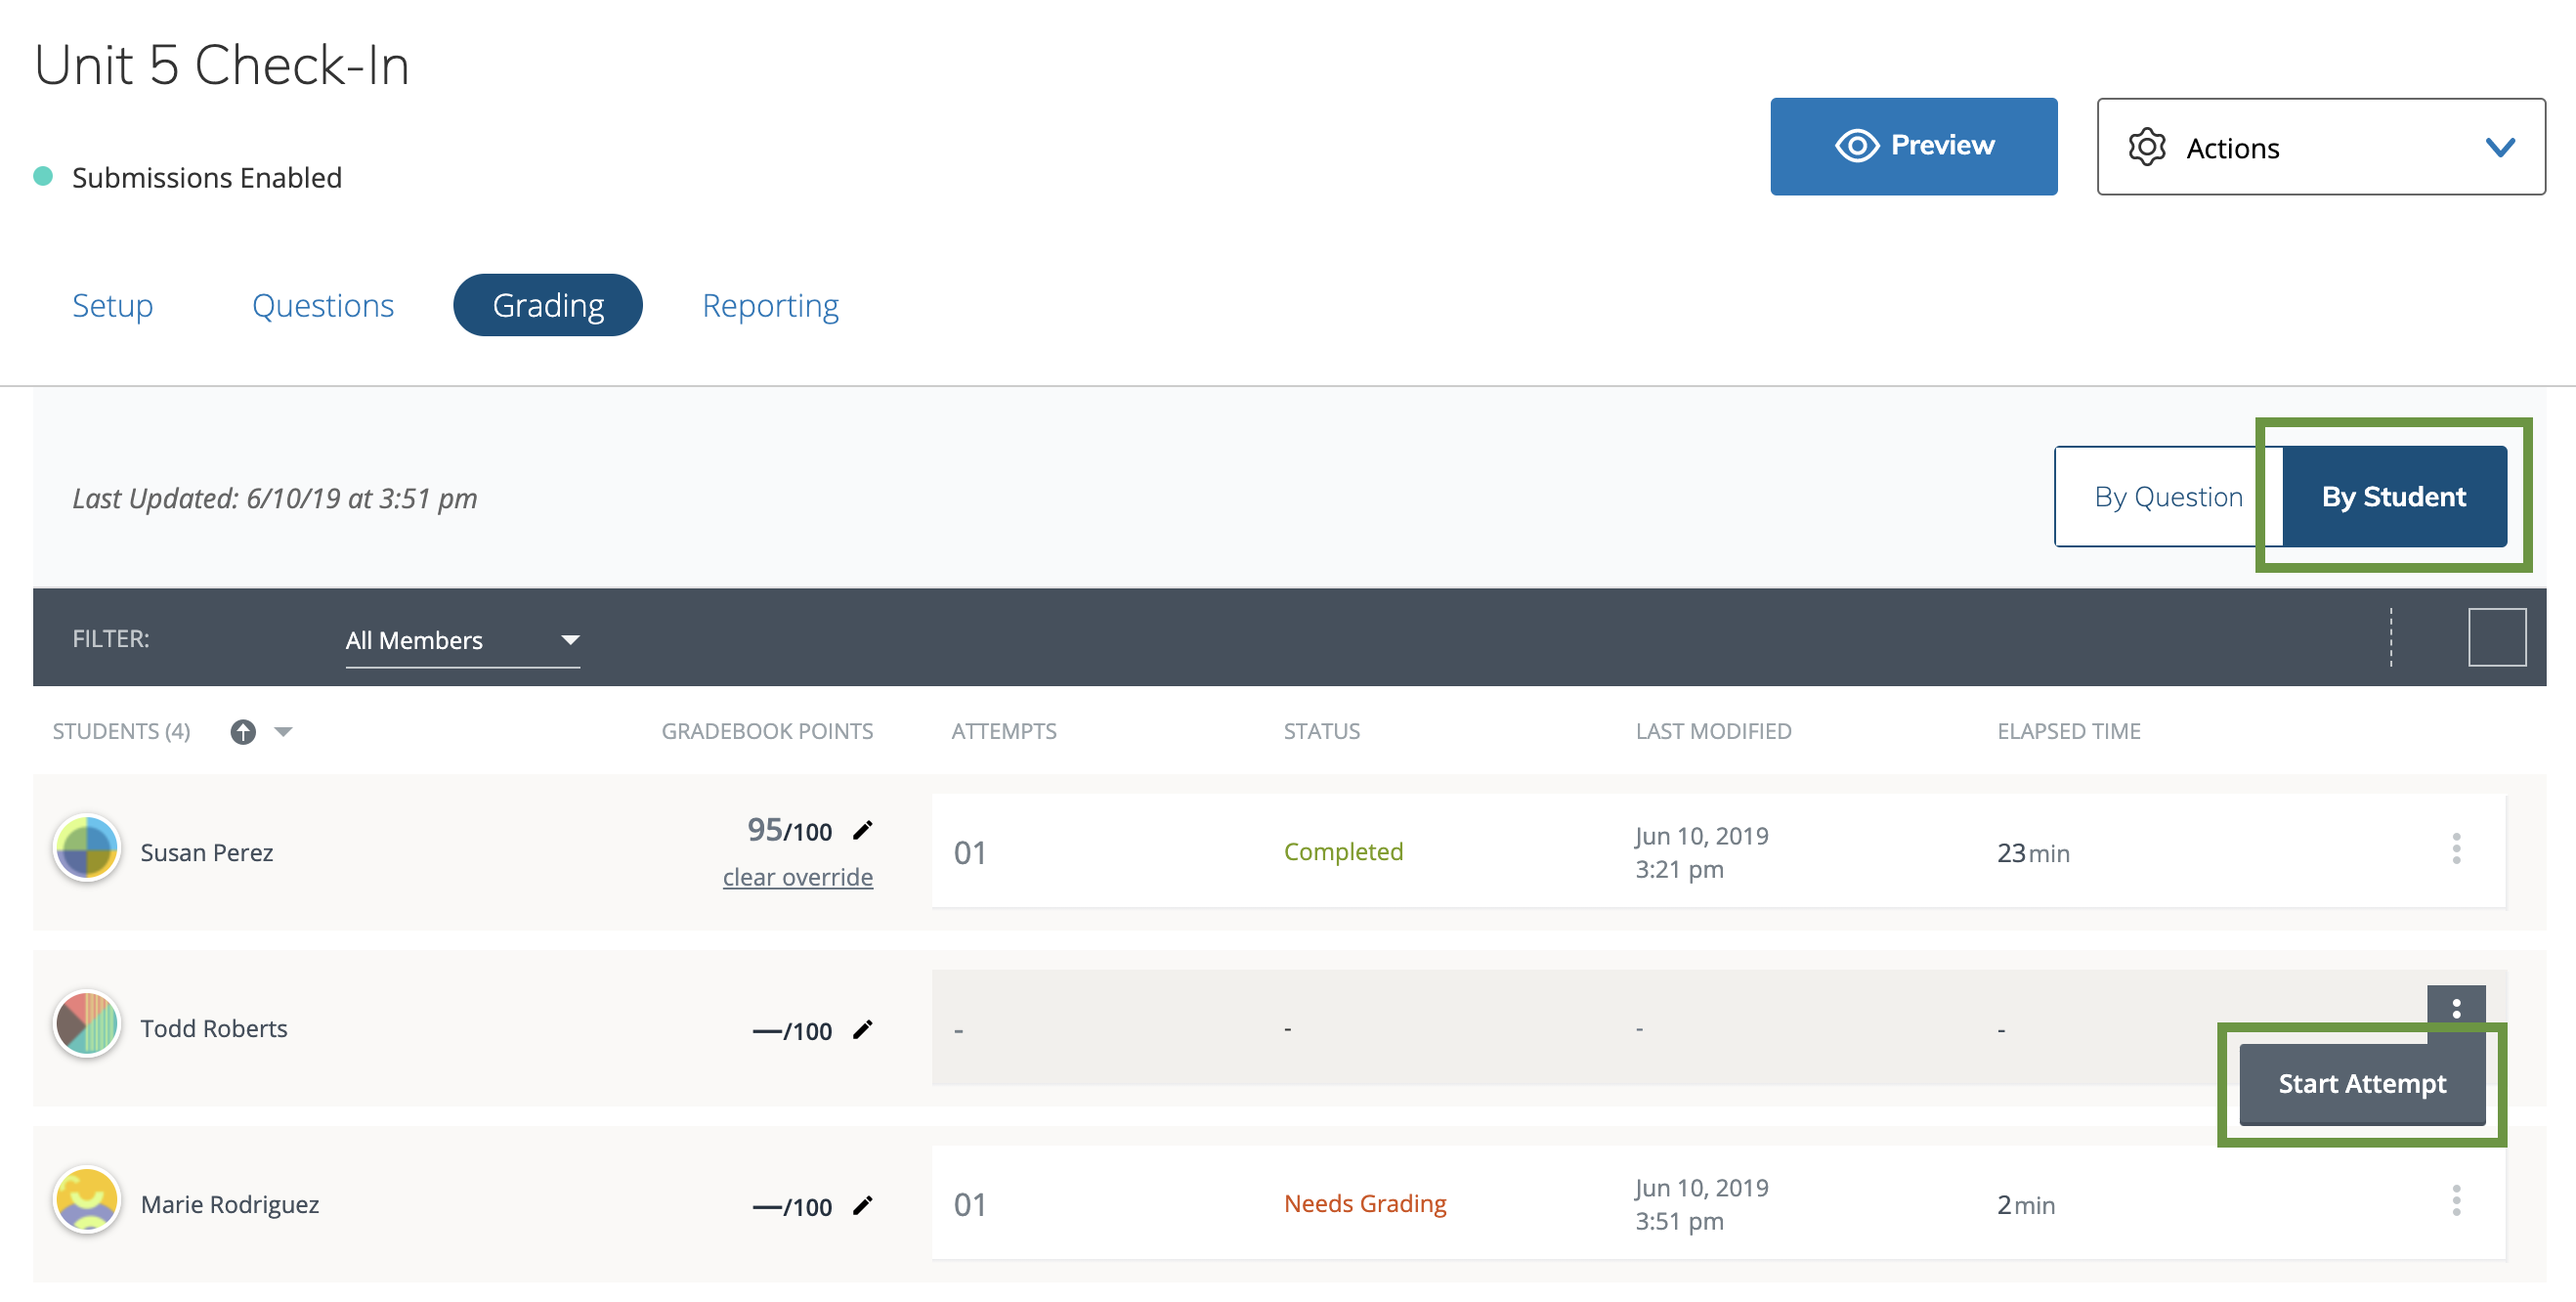Edit Susan Perez's gradebook points pencil

coord(862,830)
